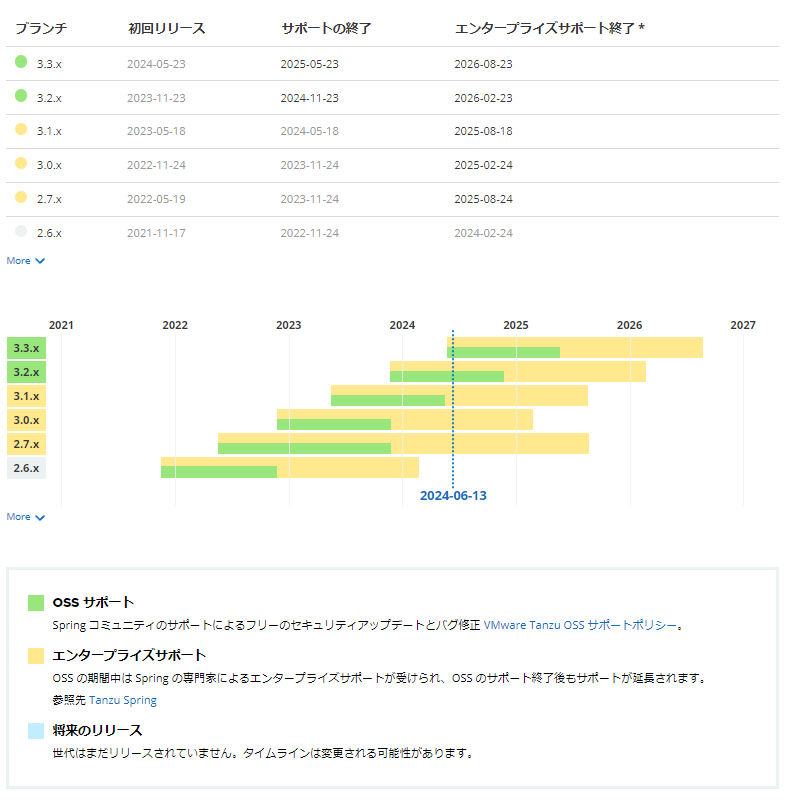The width and height of the screenshot is (794, 800).
Task: Click the 2021 year label on timeline
Action: [61, 325]
